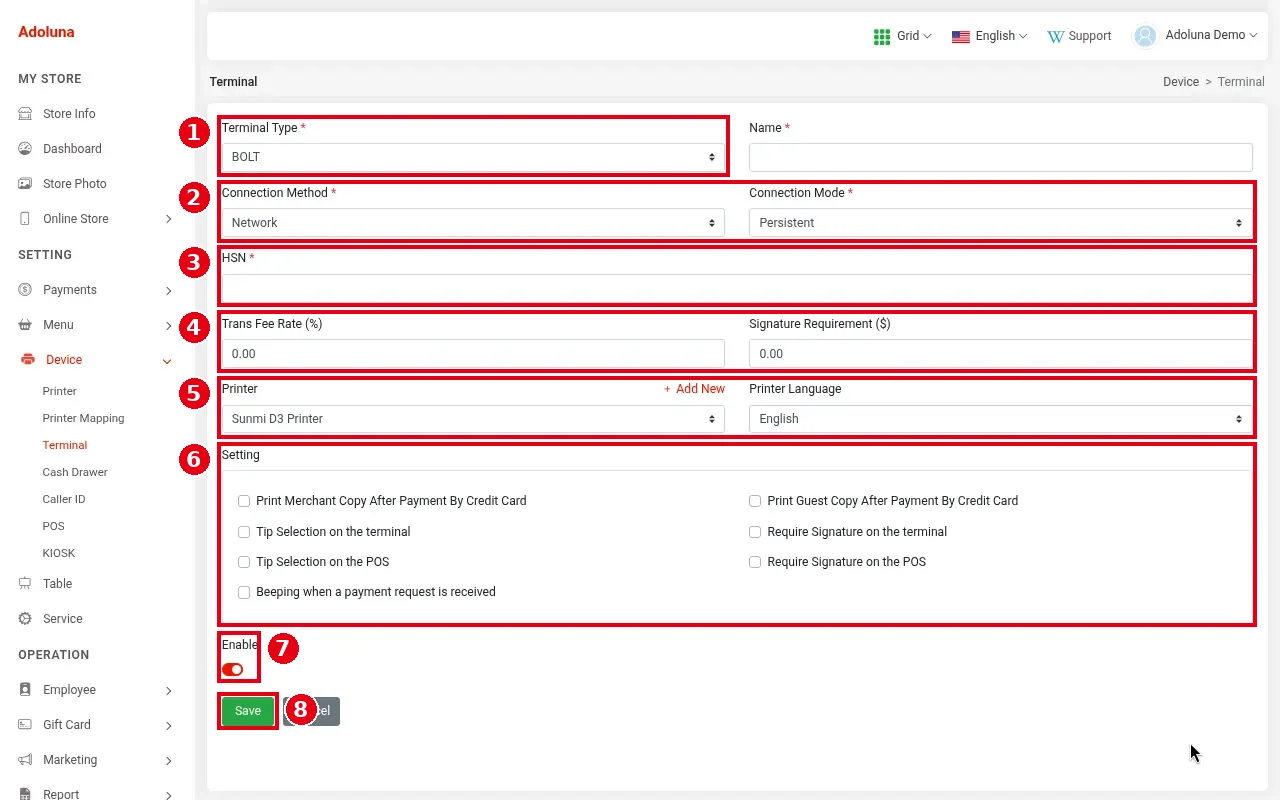Click the red Device printer icon
Image resolution: width=1280 pixels, height=800 pixels.
click(27, 360)
